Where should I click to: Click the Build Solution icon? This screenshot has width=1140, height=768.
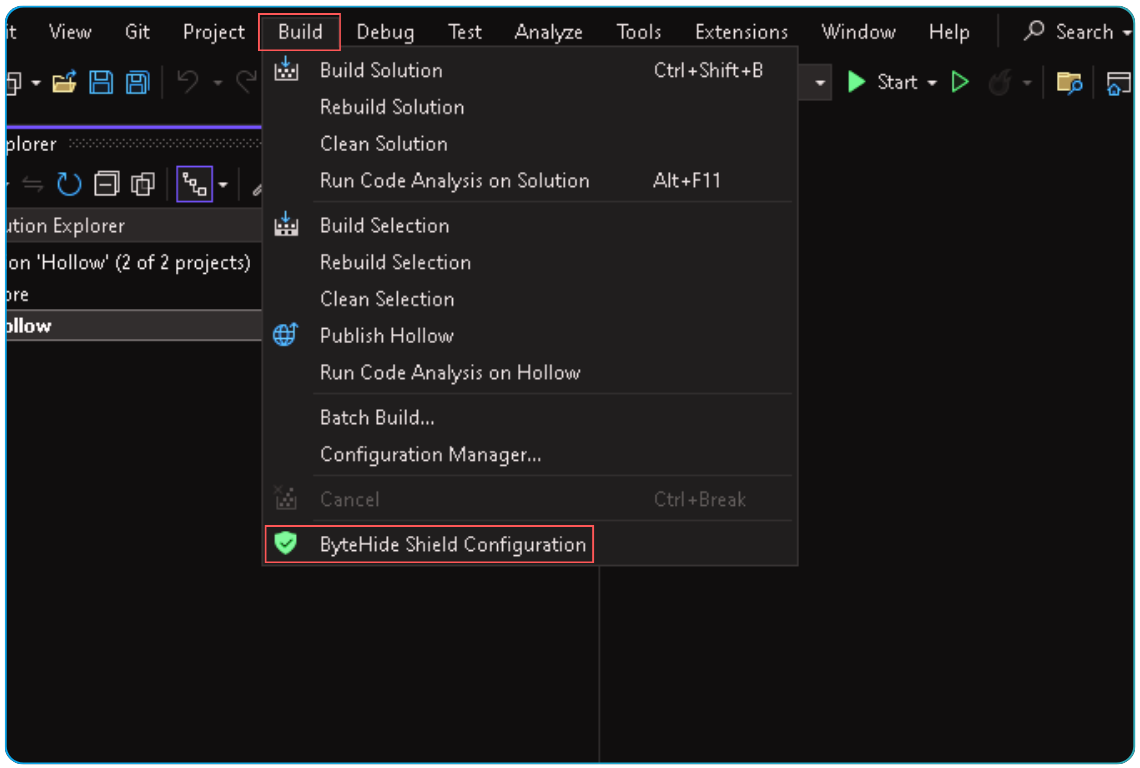tap(286, 70)
